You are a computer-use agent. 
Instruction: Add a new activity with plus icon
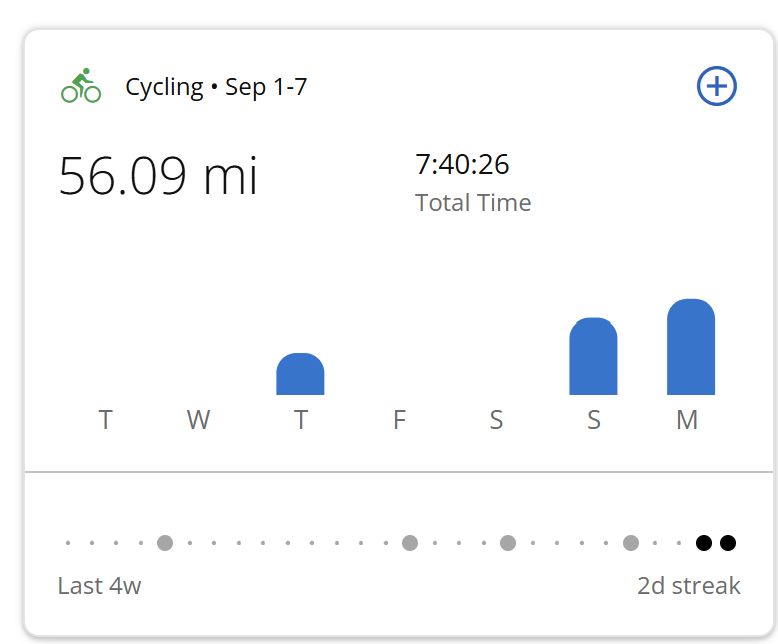[716, 86]
